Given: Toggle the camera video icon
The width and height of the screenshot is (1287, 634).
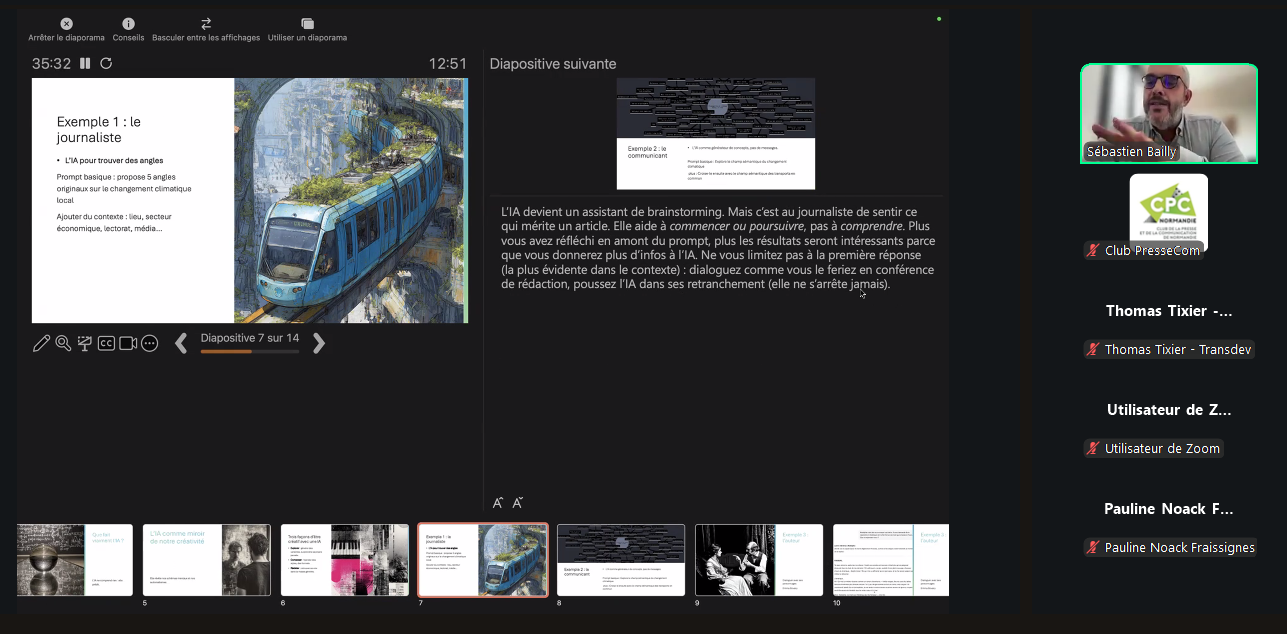Looking at the screenshot, I should click(x=128, y=344).
